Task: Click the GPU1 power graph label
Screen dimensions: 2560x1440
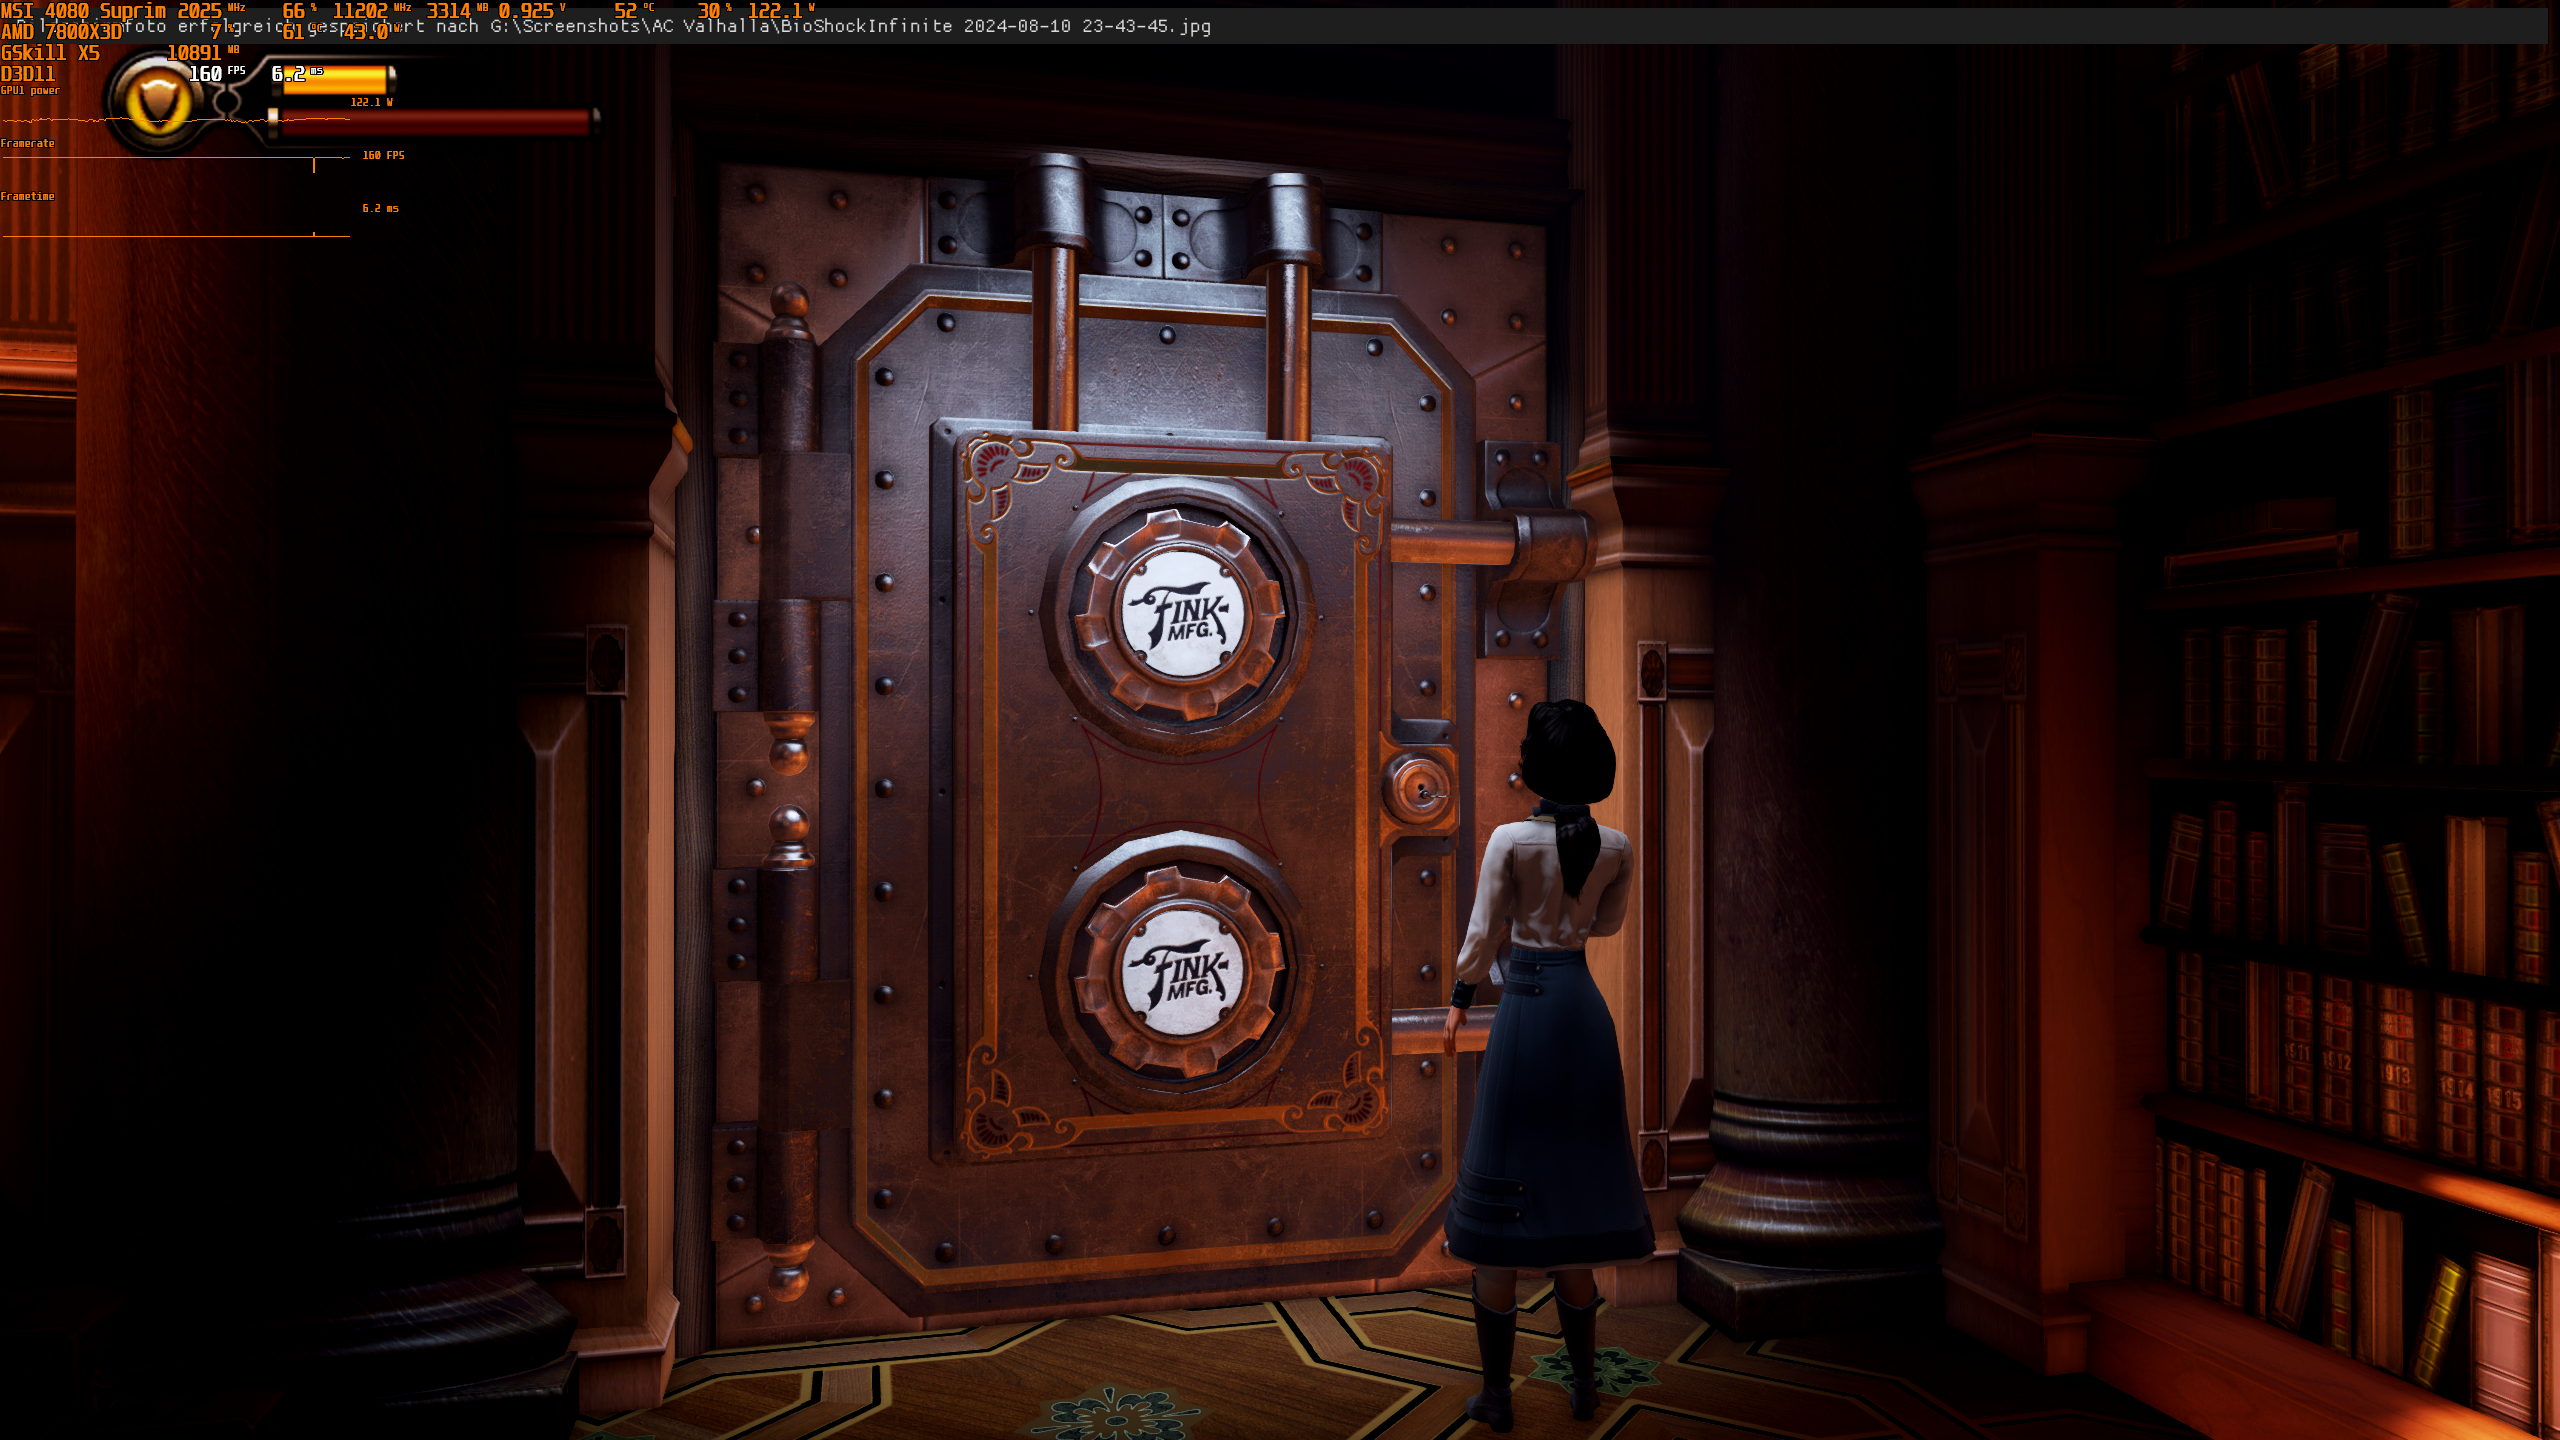Action: point(30,91)
